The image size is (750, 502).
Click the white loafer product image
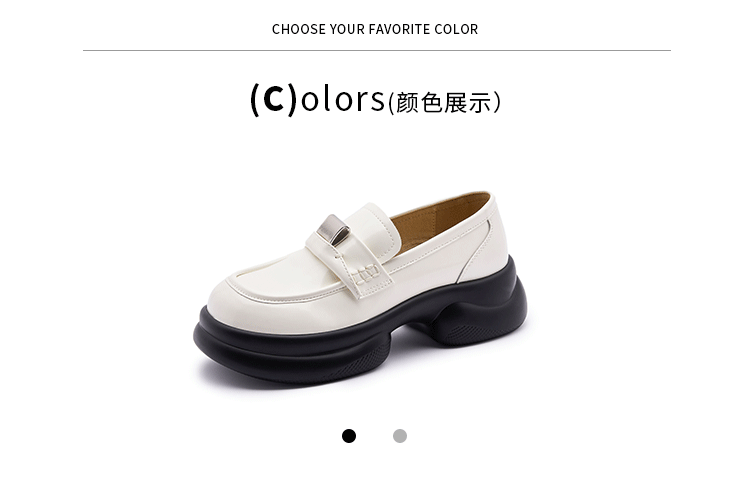(x=360, y=288)
